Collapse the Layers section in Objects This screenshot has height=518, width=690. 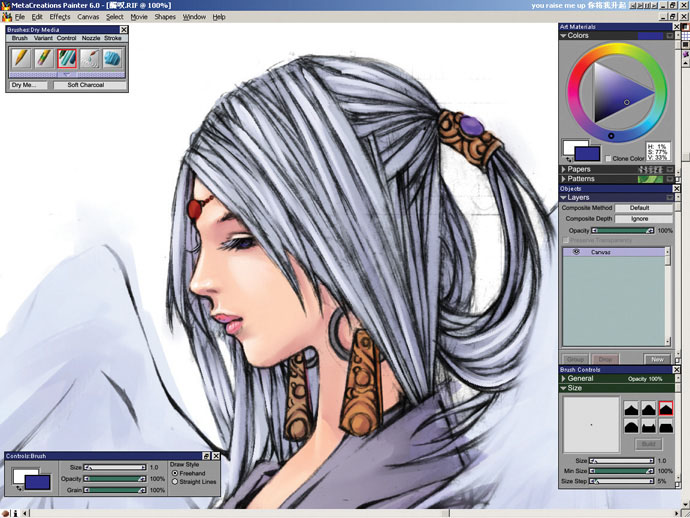(x=563, y=198)
